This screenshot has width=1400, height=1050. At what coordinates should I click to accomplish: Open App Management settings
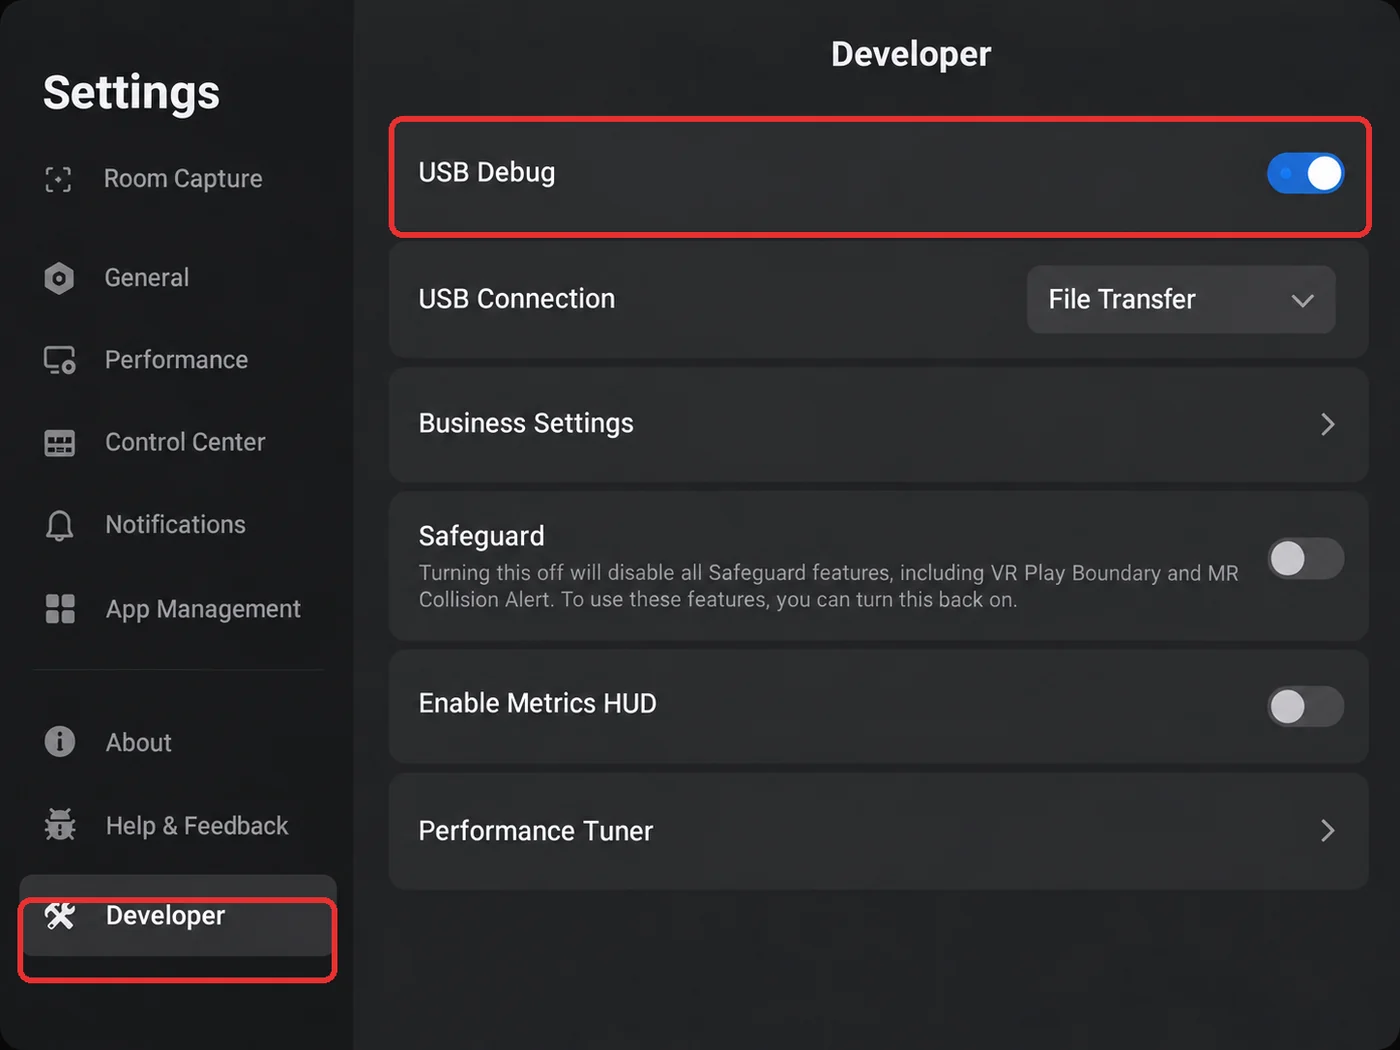pos(178,609)
